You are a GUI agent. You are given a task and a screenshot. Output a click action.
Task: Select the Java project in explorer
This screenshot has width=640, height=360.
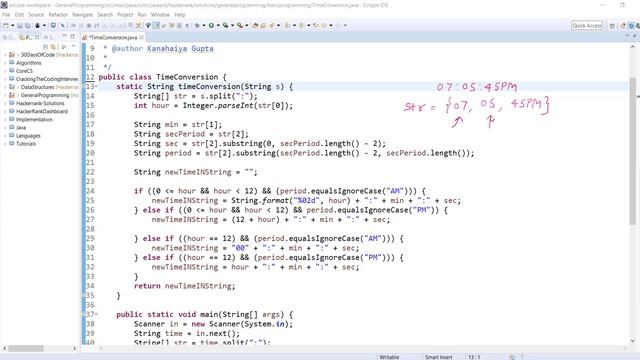pyautogui.click(x=21, y=127)
